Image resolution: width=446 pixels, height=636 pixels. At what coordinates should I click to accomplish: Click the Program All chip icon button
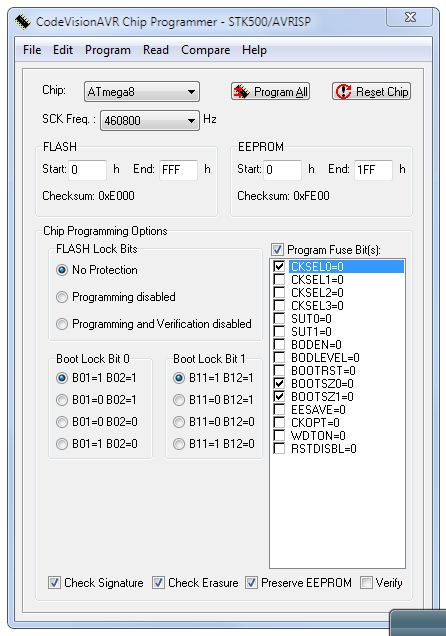241,92
